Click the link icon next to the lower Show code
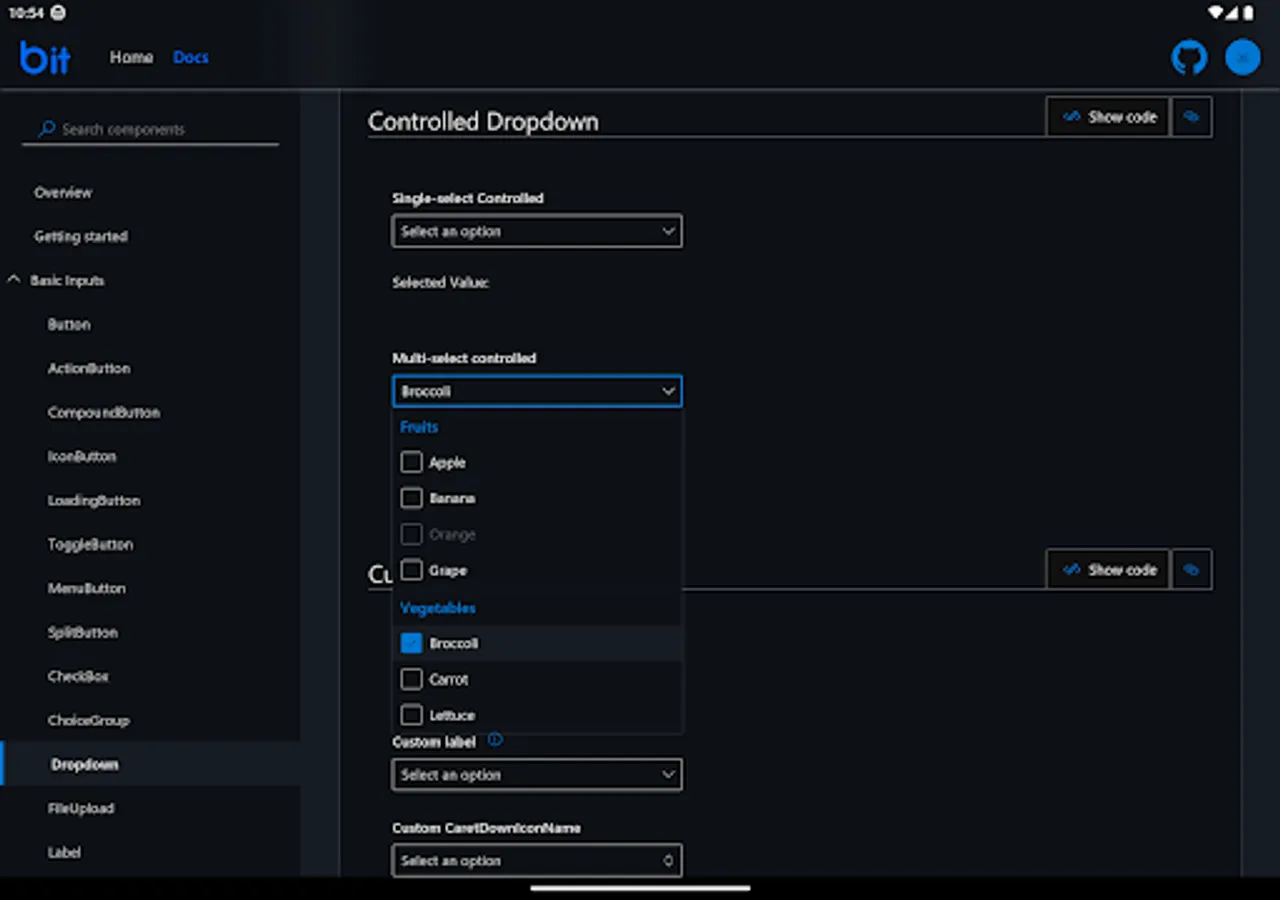The height and width of the screenshot is (900, 1280). click(x=1191, y=569)
